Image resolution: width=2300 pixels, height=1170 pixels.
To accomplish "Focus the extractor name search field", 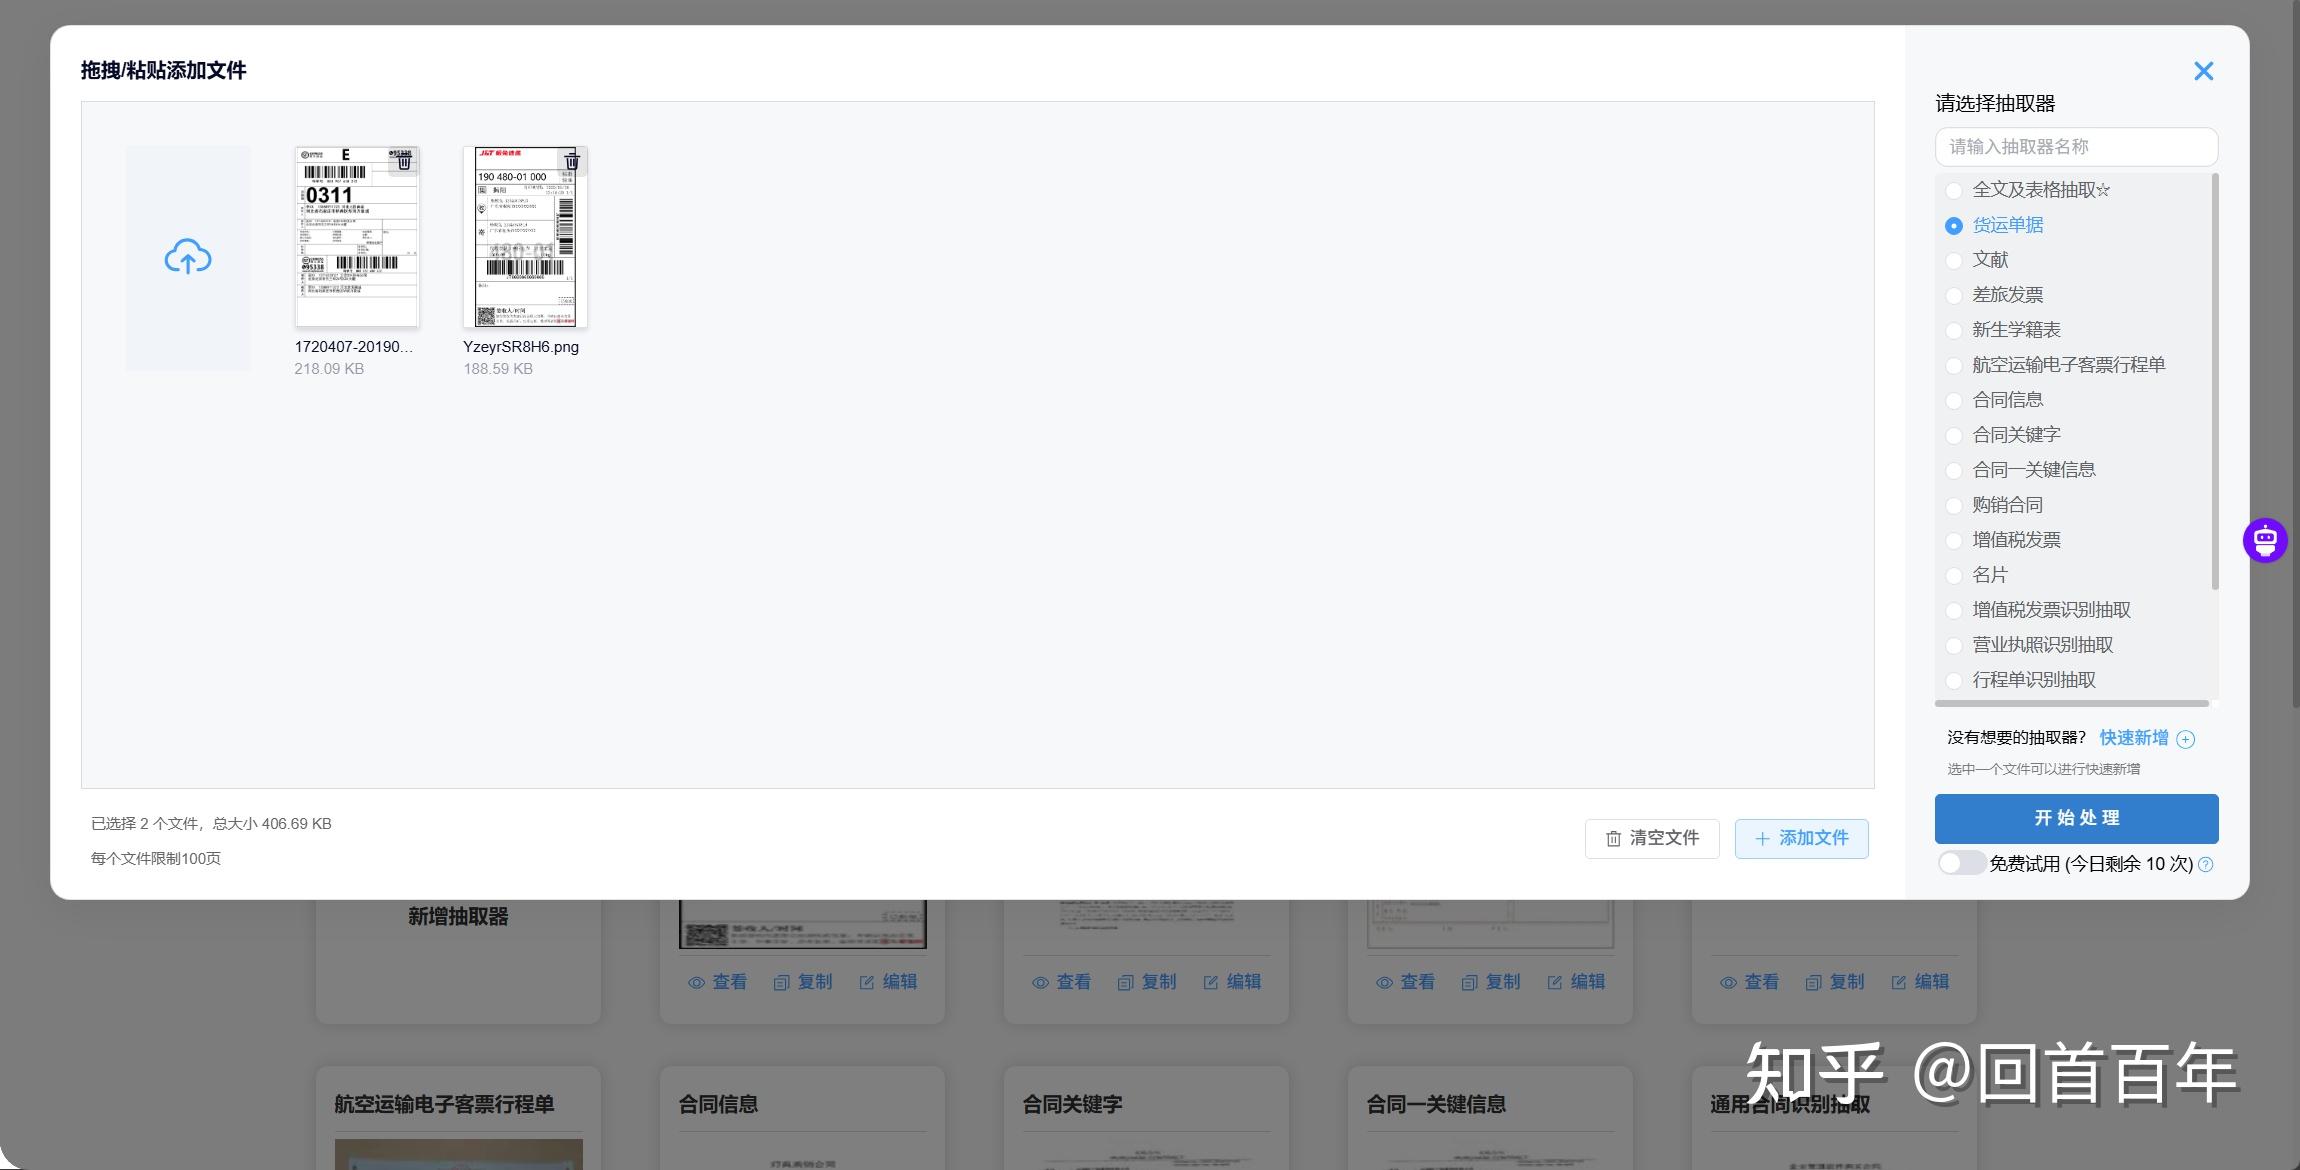I will pyautogui.click(x=2076, y=147).
